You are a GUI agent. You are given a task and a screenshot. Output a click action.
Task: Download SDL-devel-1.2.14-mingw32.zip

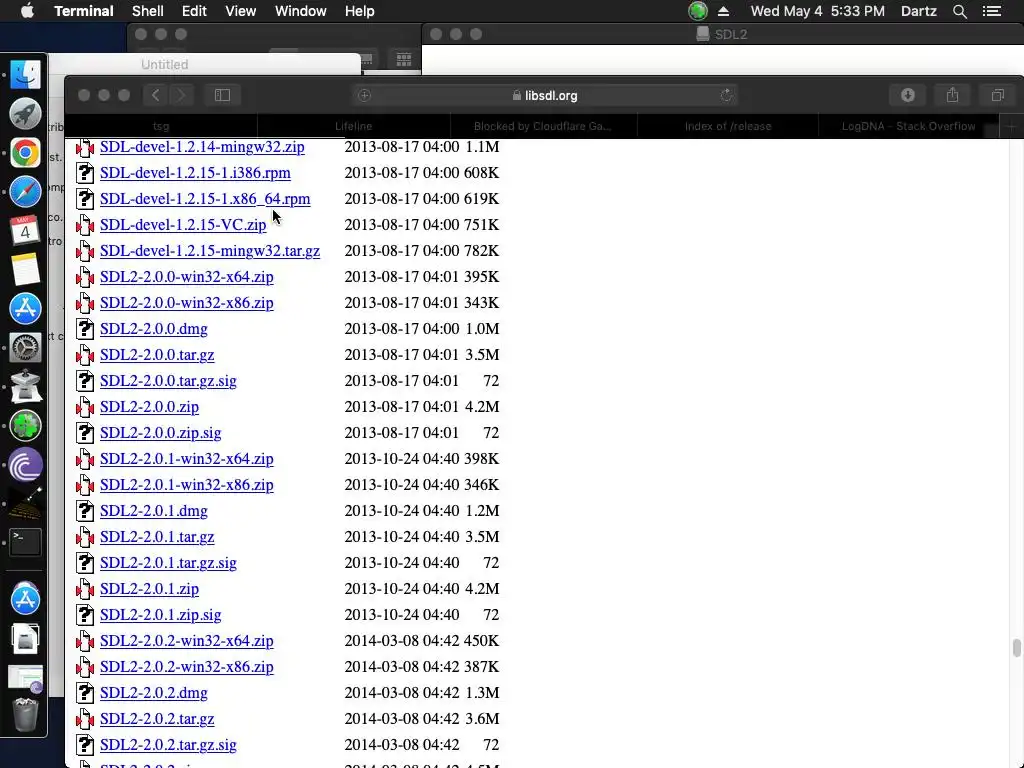202,147
